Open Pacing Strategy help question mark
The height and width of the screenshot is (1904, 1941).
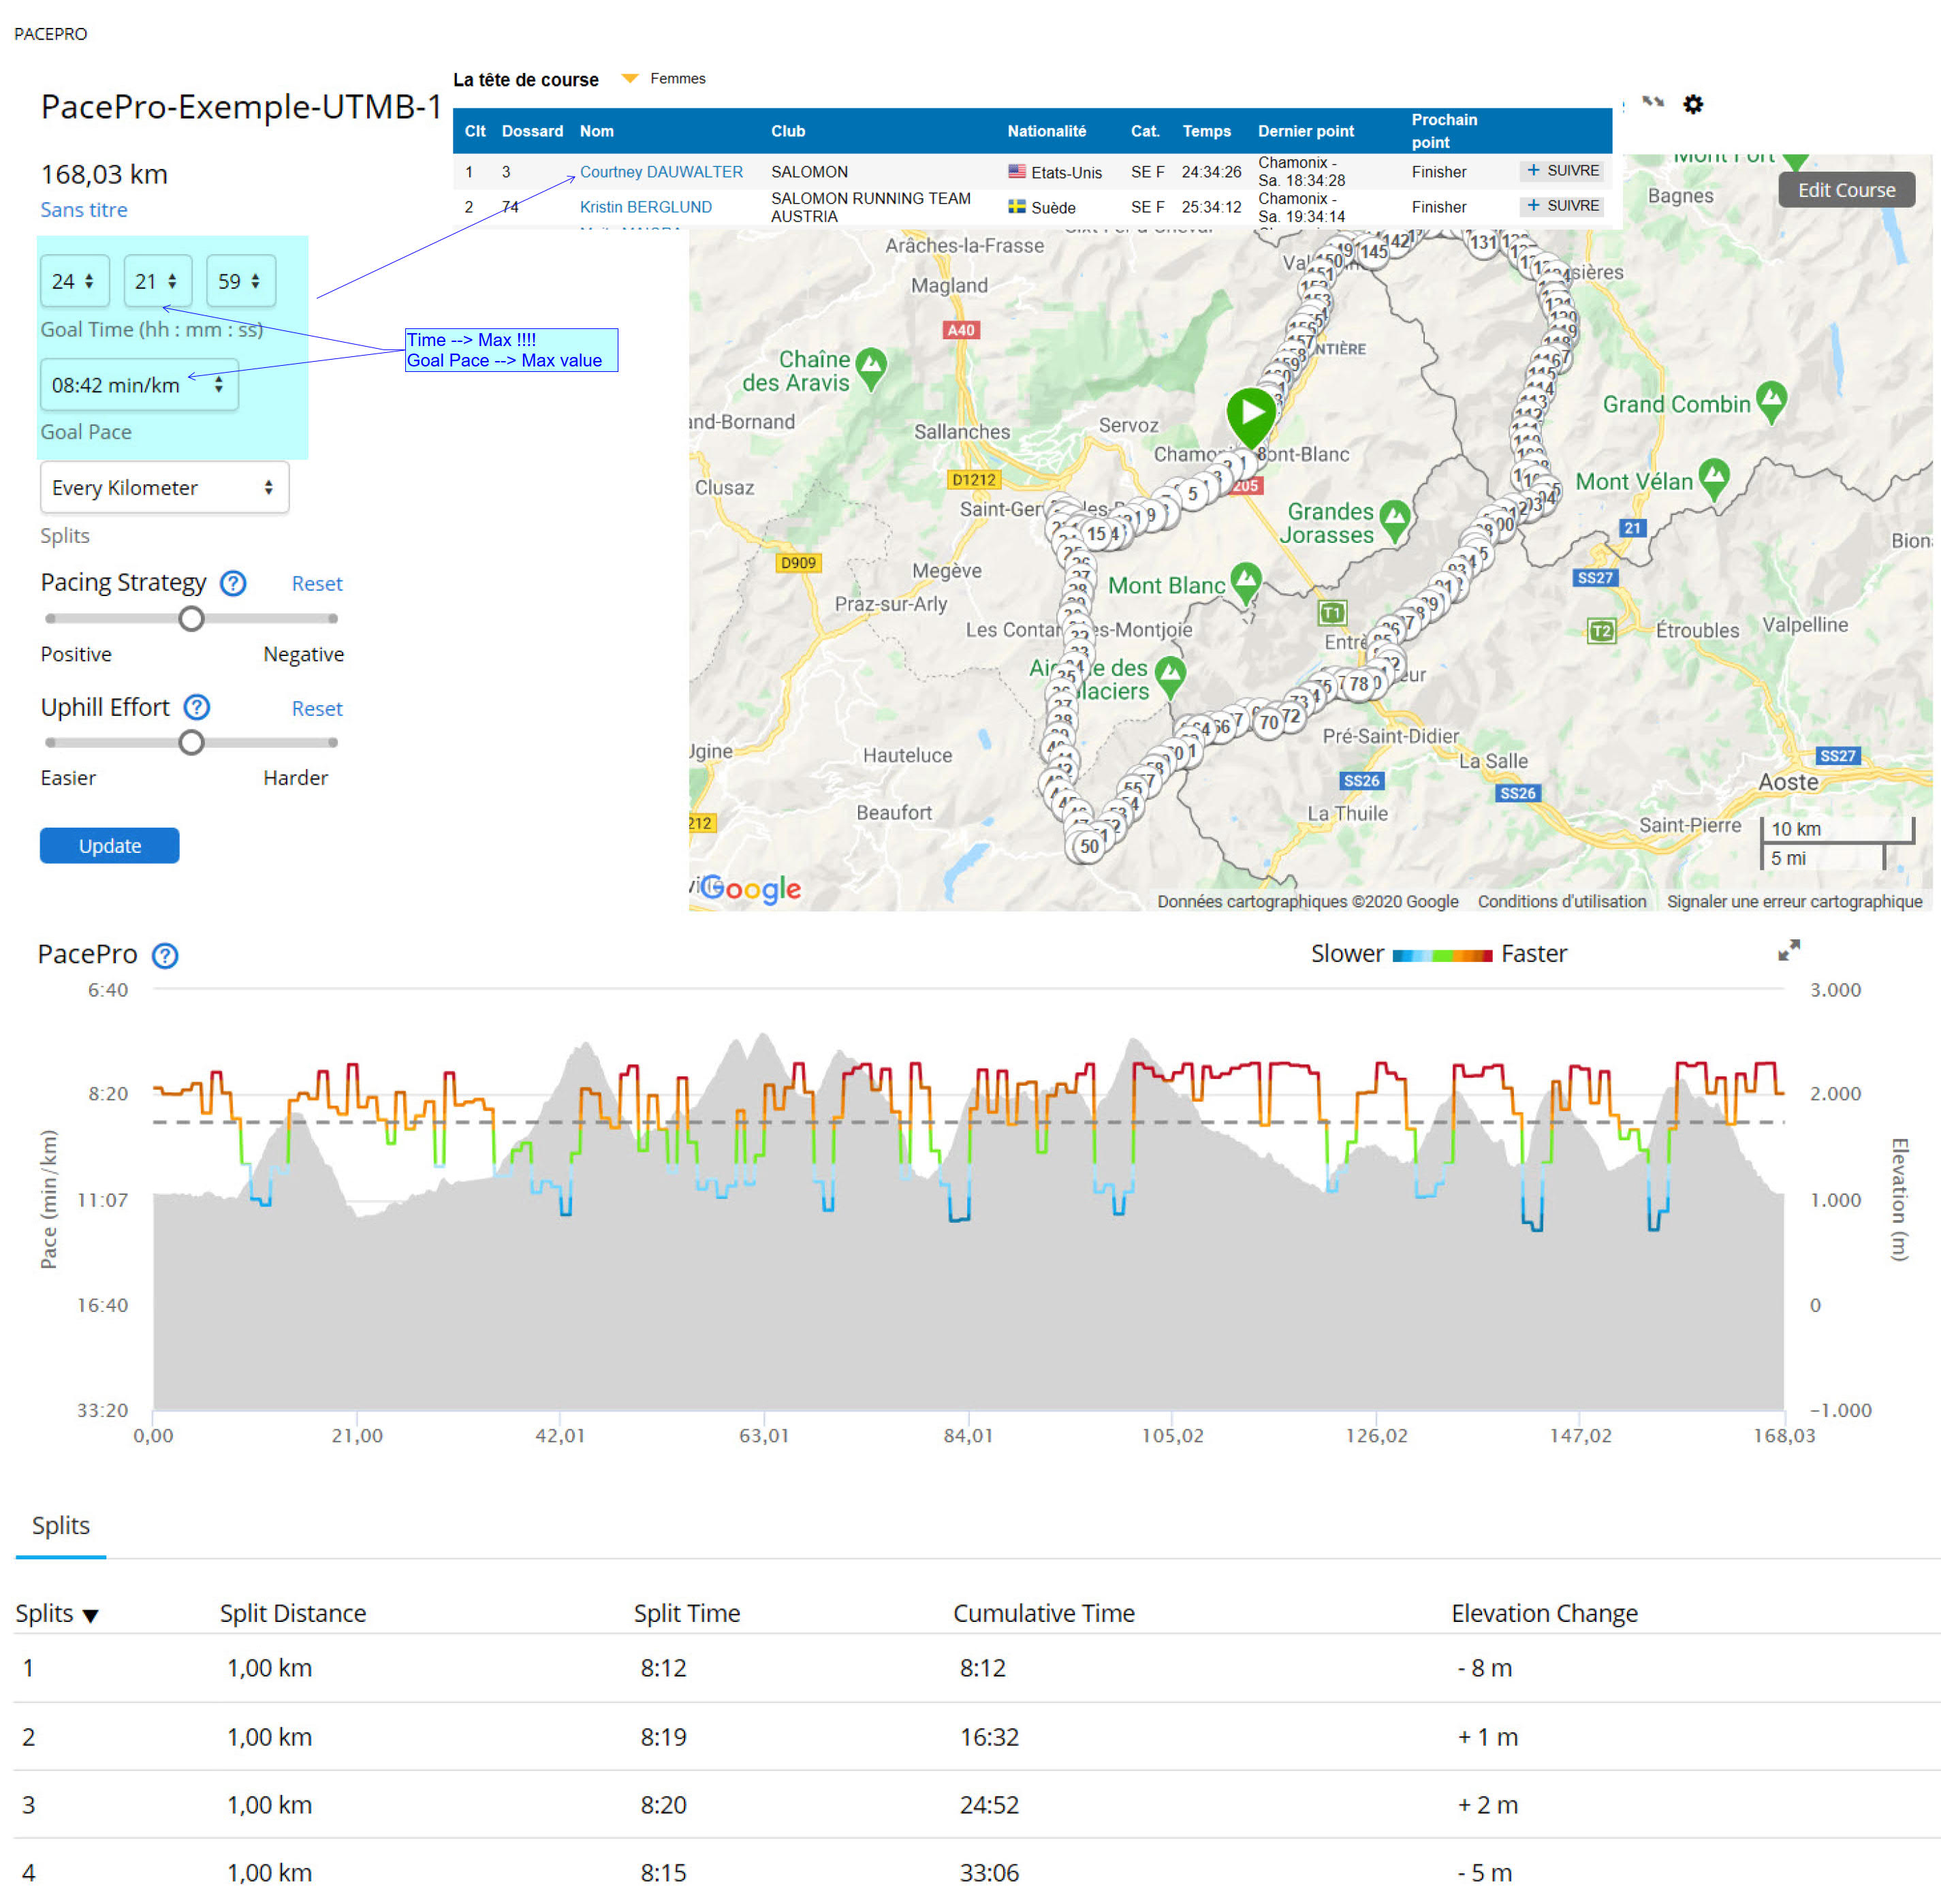(x=233, y=583)
